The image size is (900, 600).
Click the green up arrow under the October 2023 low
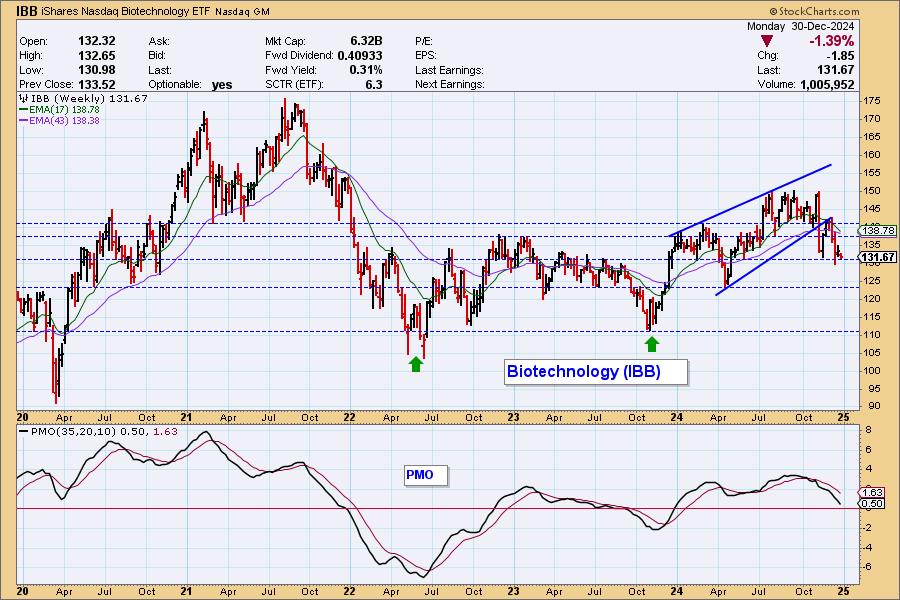651,344
